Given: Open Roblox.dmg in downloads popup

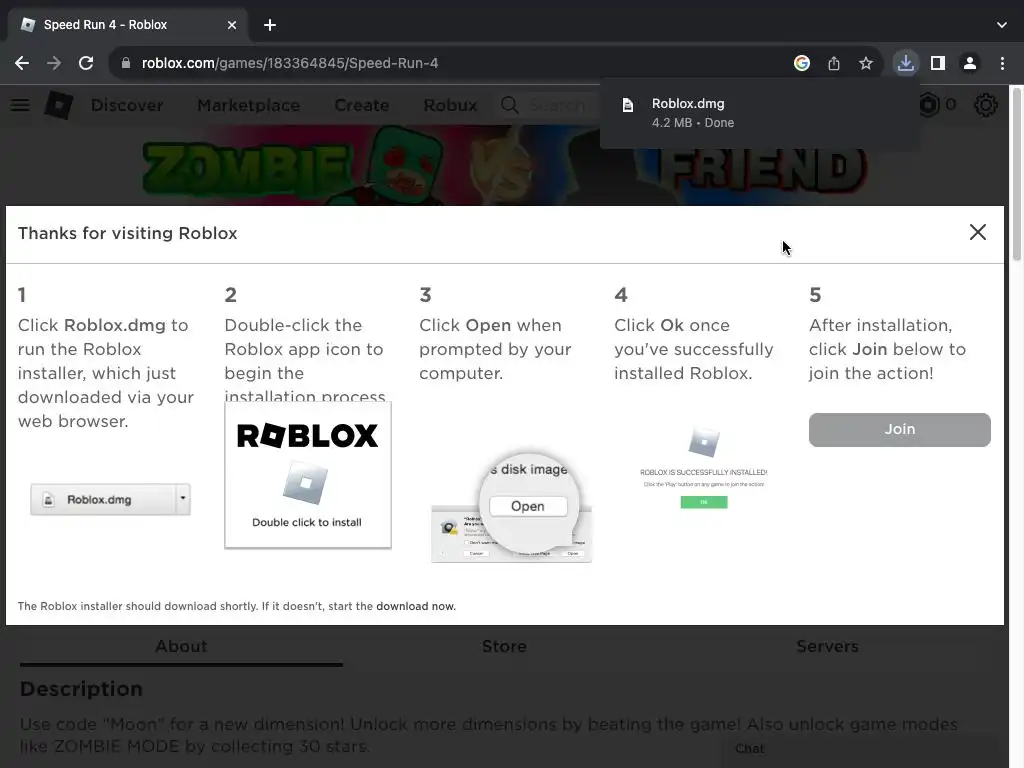Looking at the screenshot, I should (x=760, y=114).
